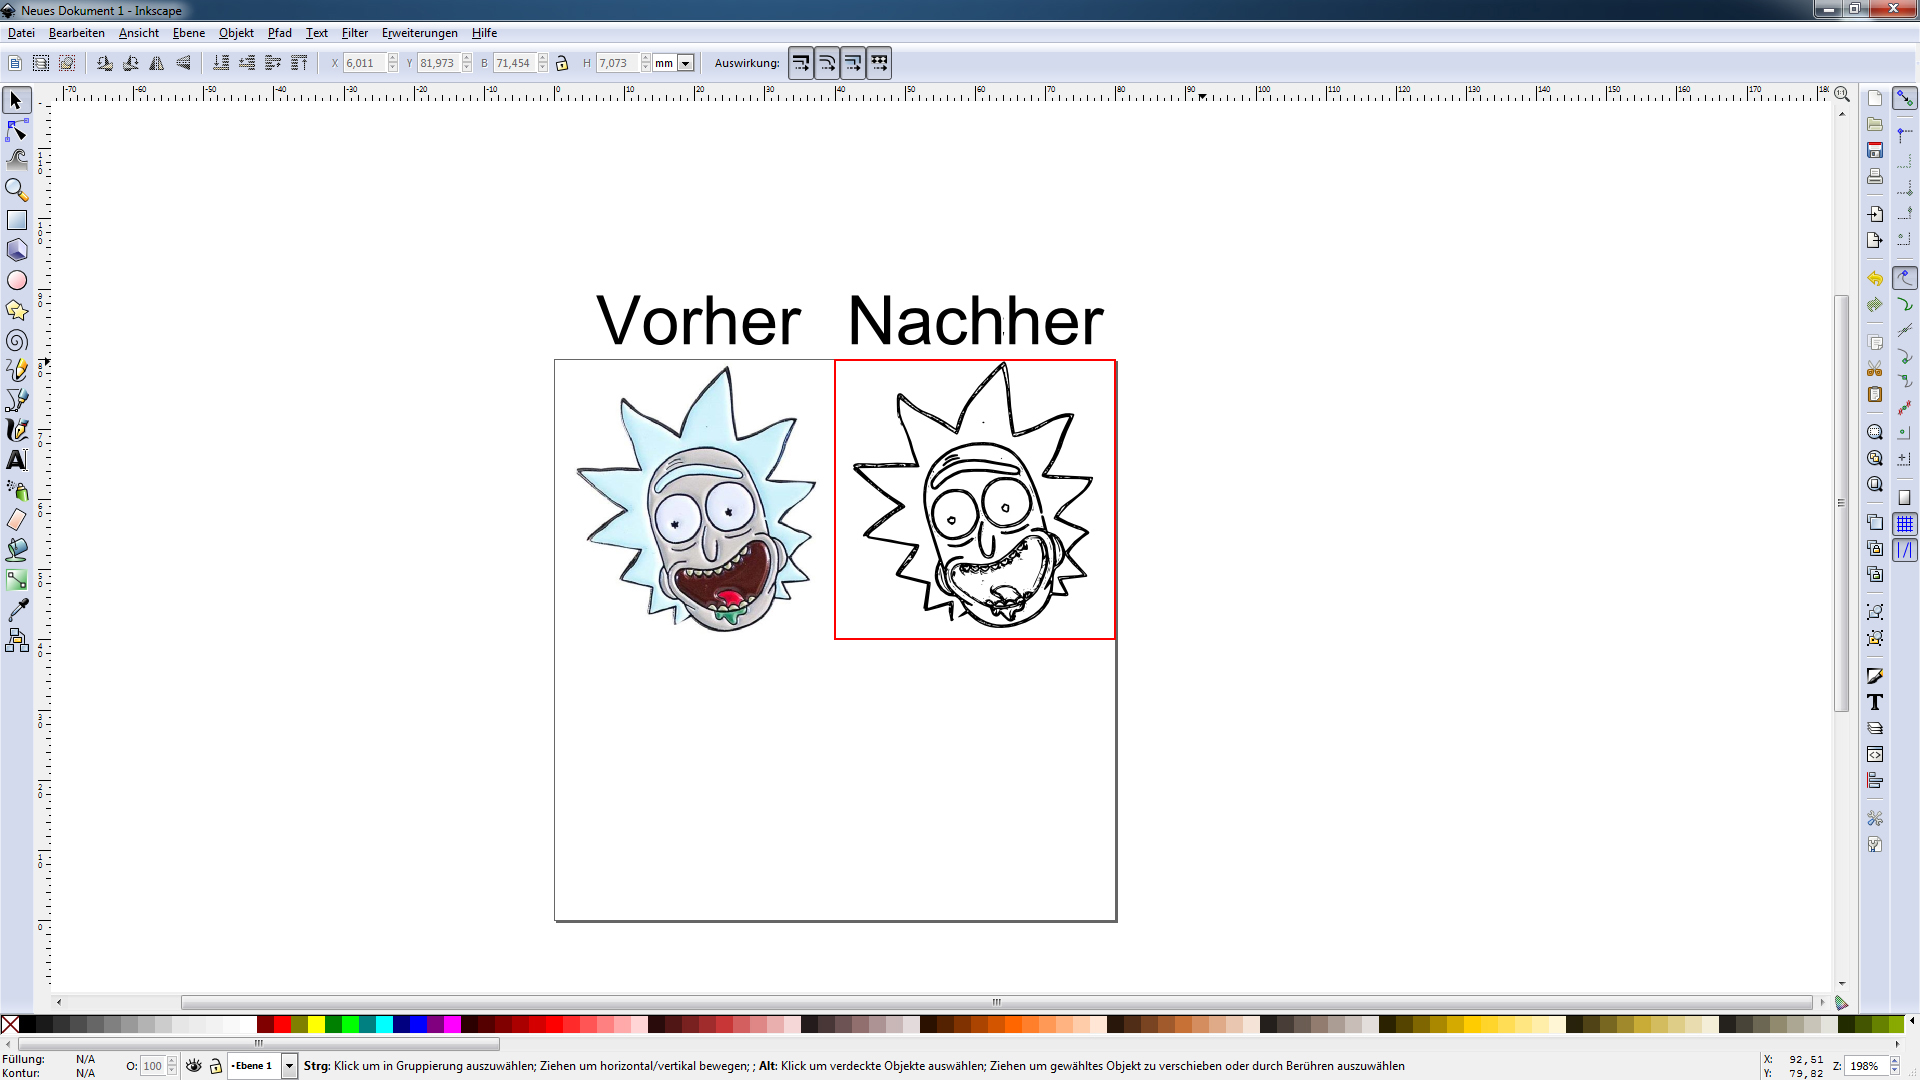The image size is (1920, 1080).
Task: Open Fill and Stroke dialog icon
Action: (x=1875, y=676)
